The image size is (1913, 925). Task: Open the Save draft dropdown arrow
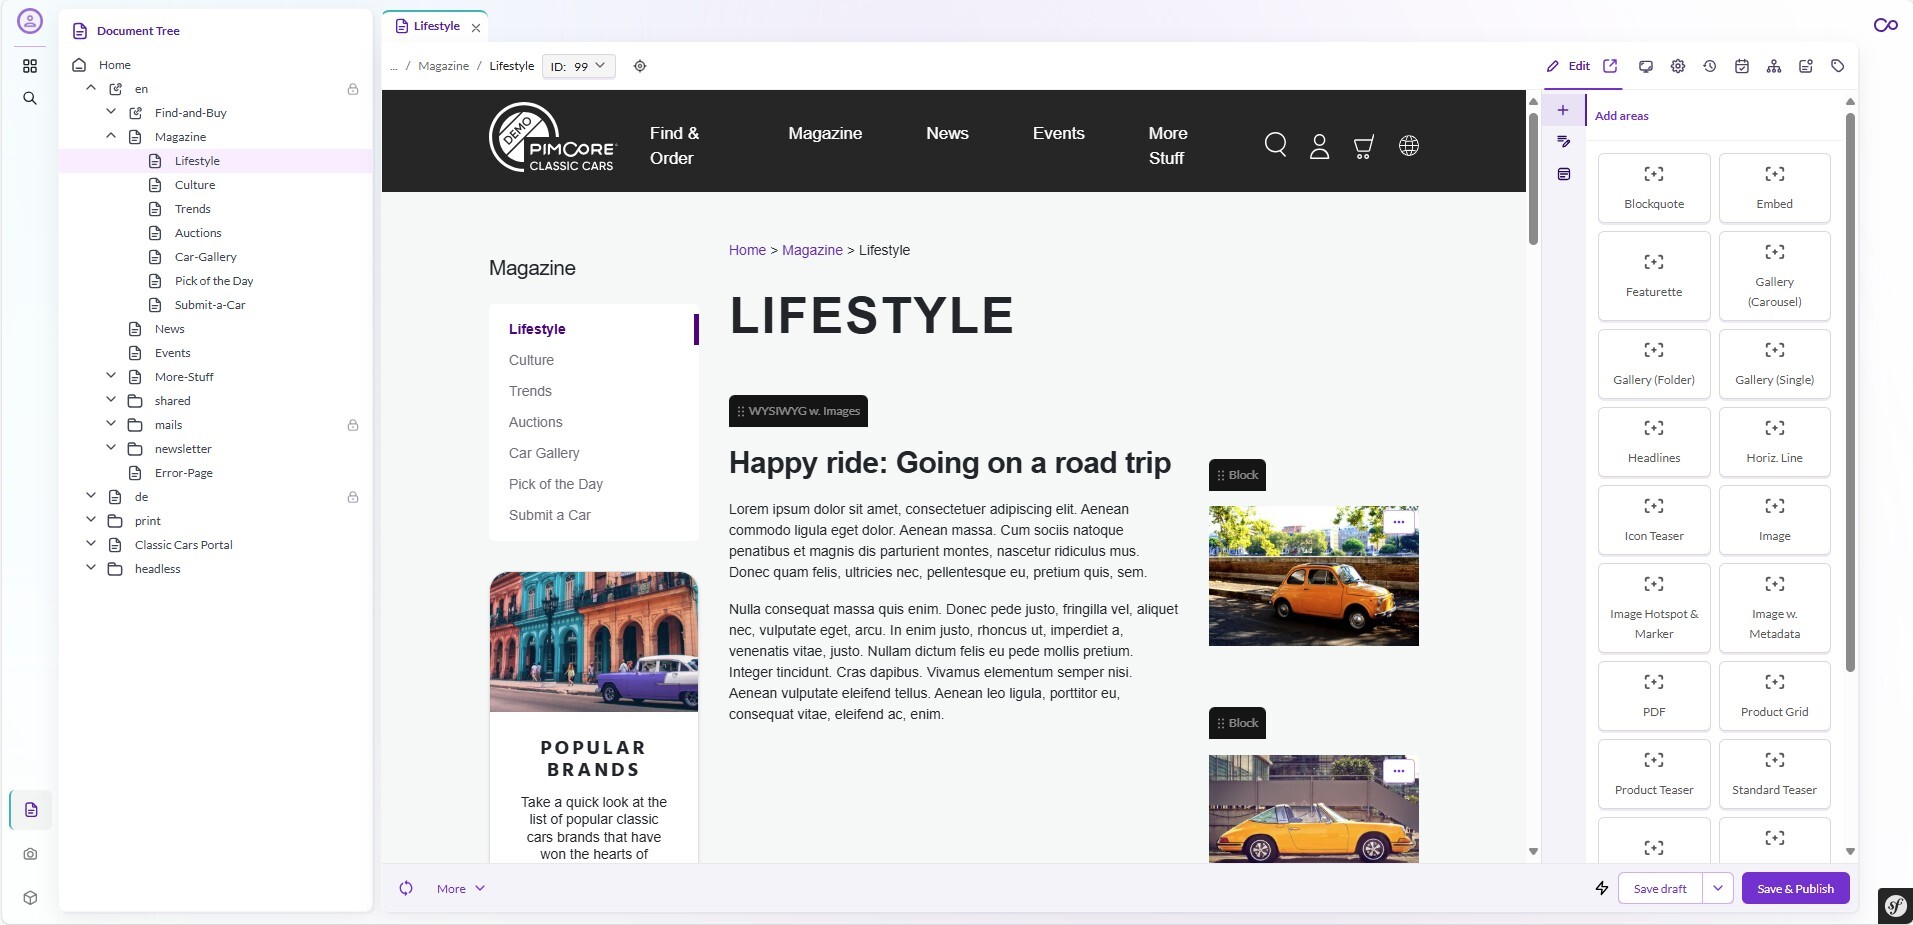point(1718,888)
